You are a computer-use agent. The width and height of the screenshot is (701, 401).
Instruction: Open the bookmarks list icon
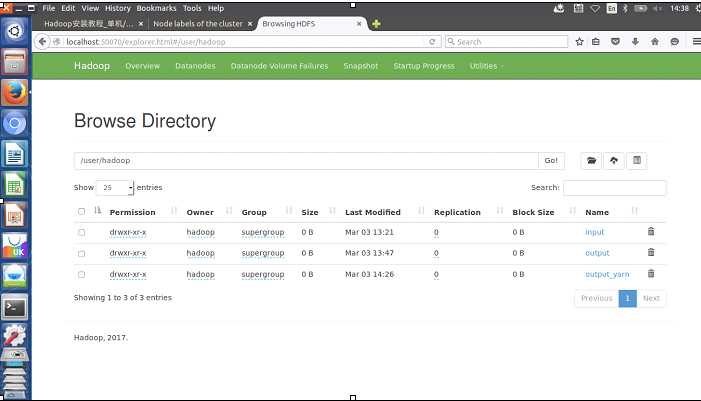595,42
